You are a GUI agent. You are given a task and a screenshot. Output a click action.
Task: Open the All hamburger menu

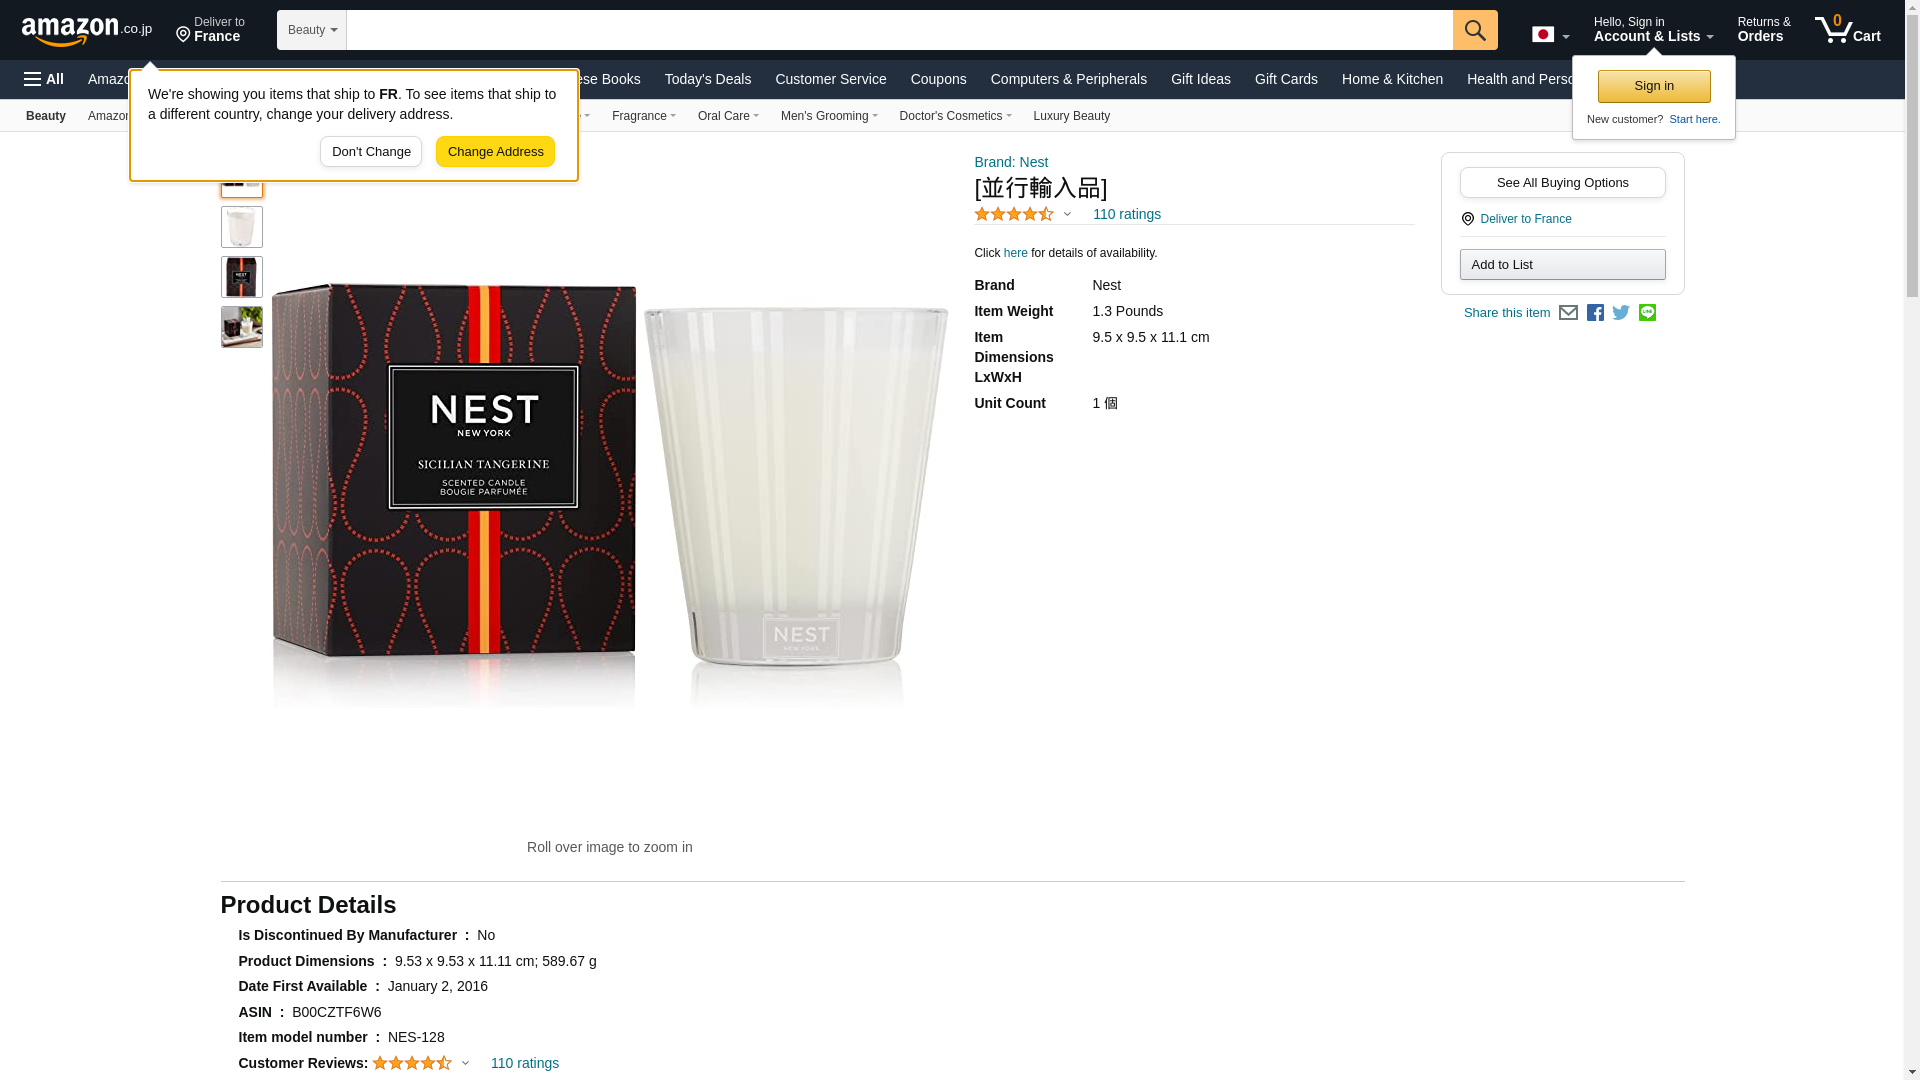click(x=44, y=79)
